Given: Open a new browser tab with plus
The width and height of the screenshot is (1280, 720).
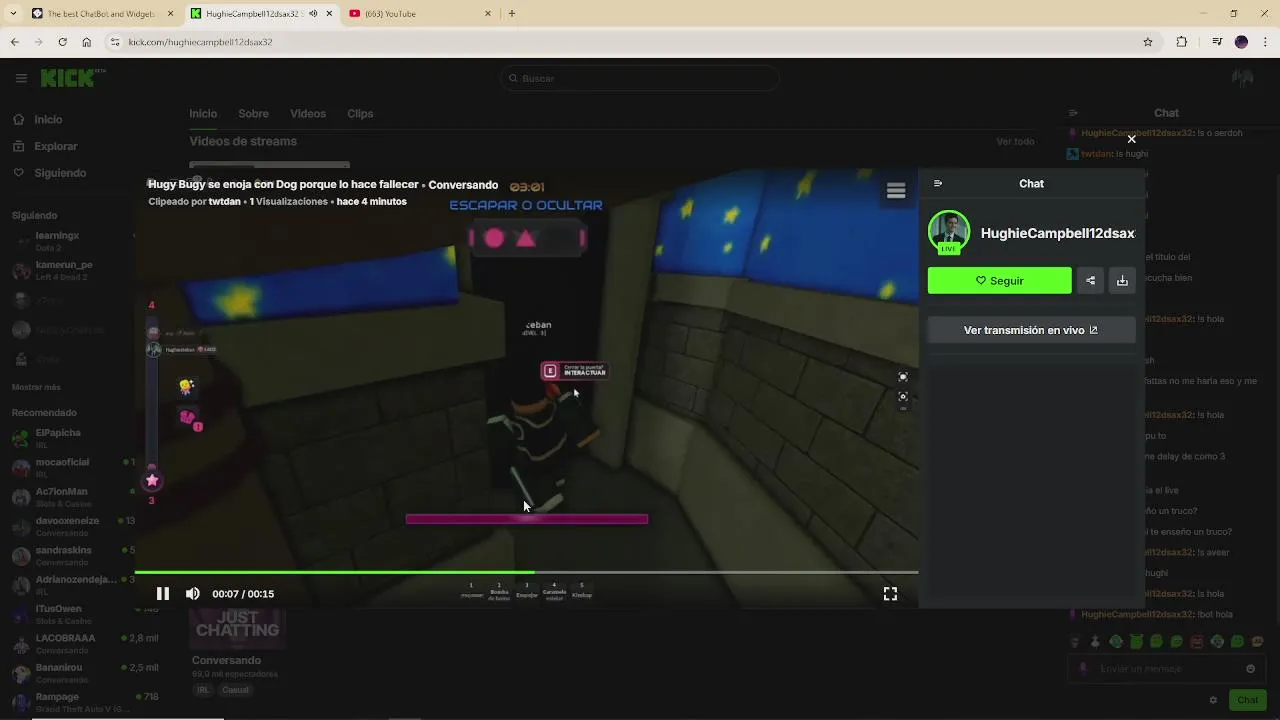Looking at the screenshot, I should tap(512, 14).
